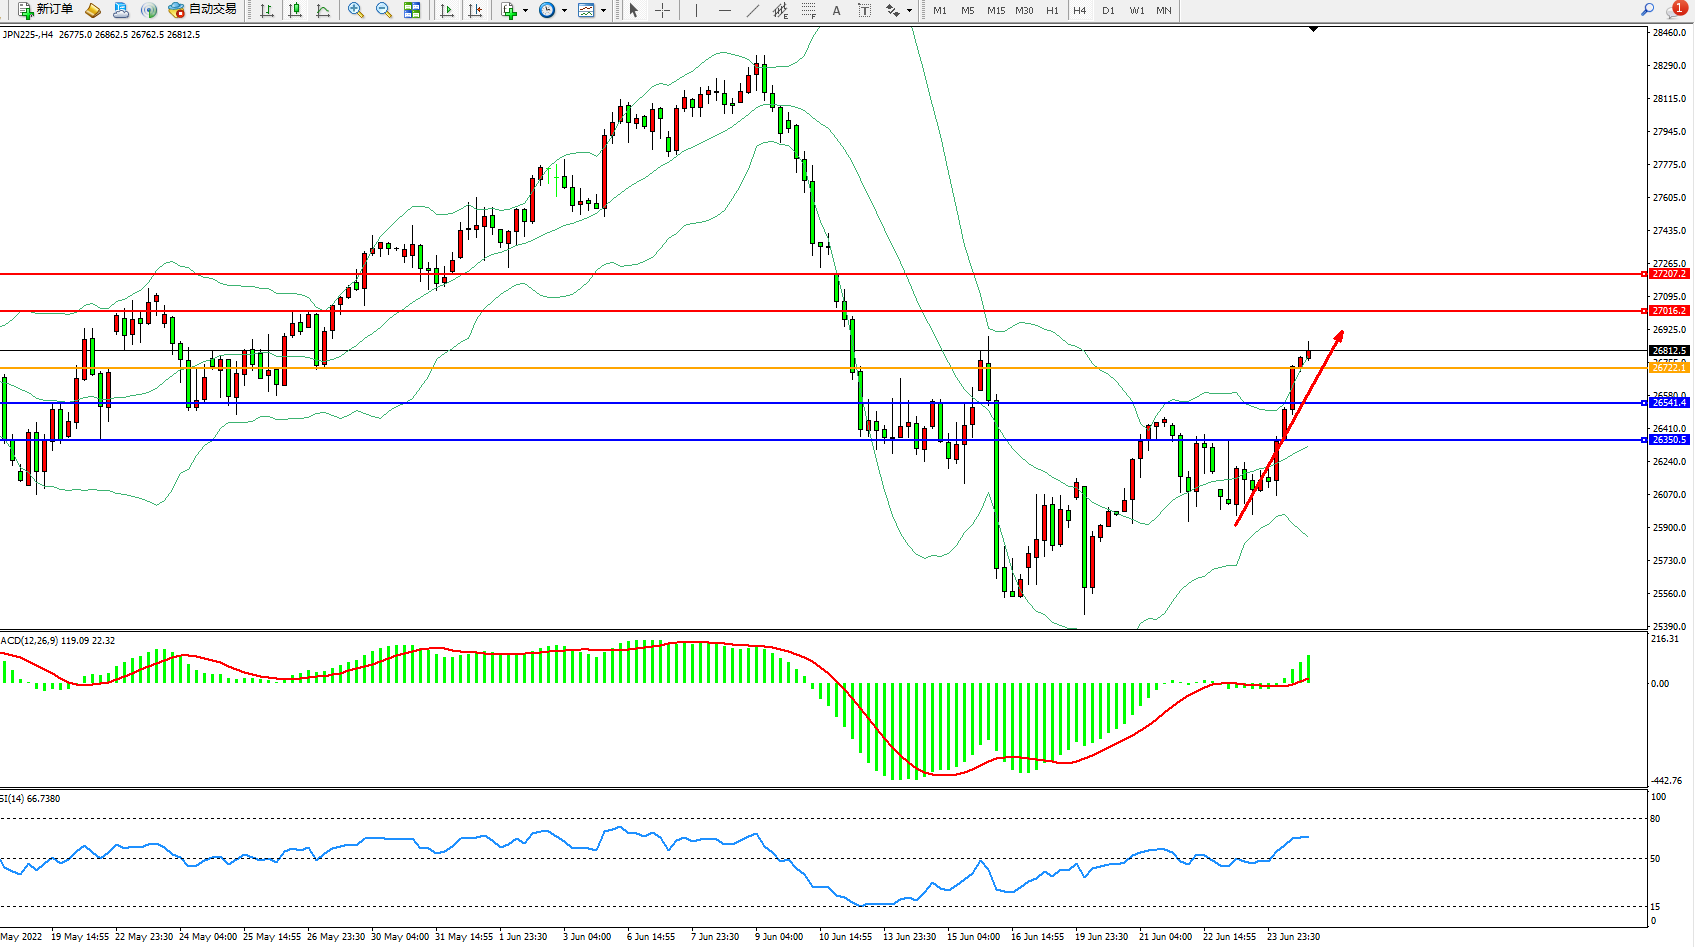Switch to the D1 timeframe

(x=1108, y=10)
